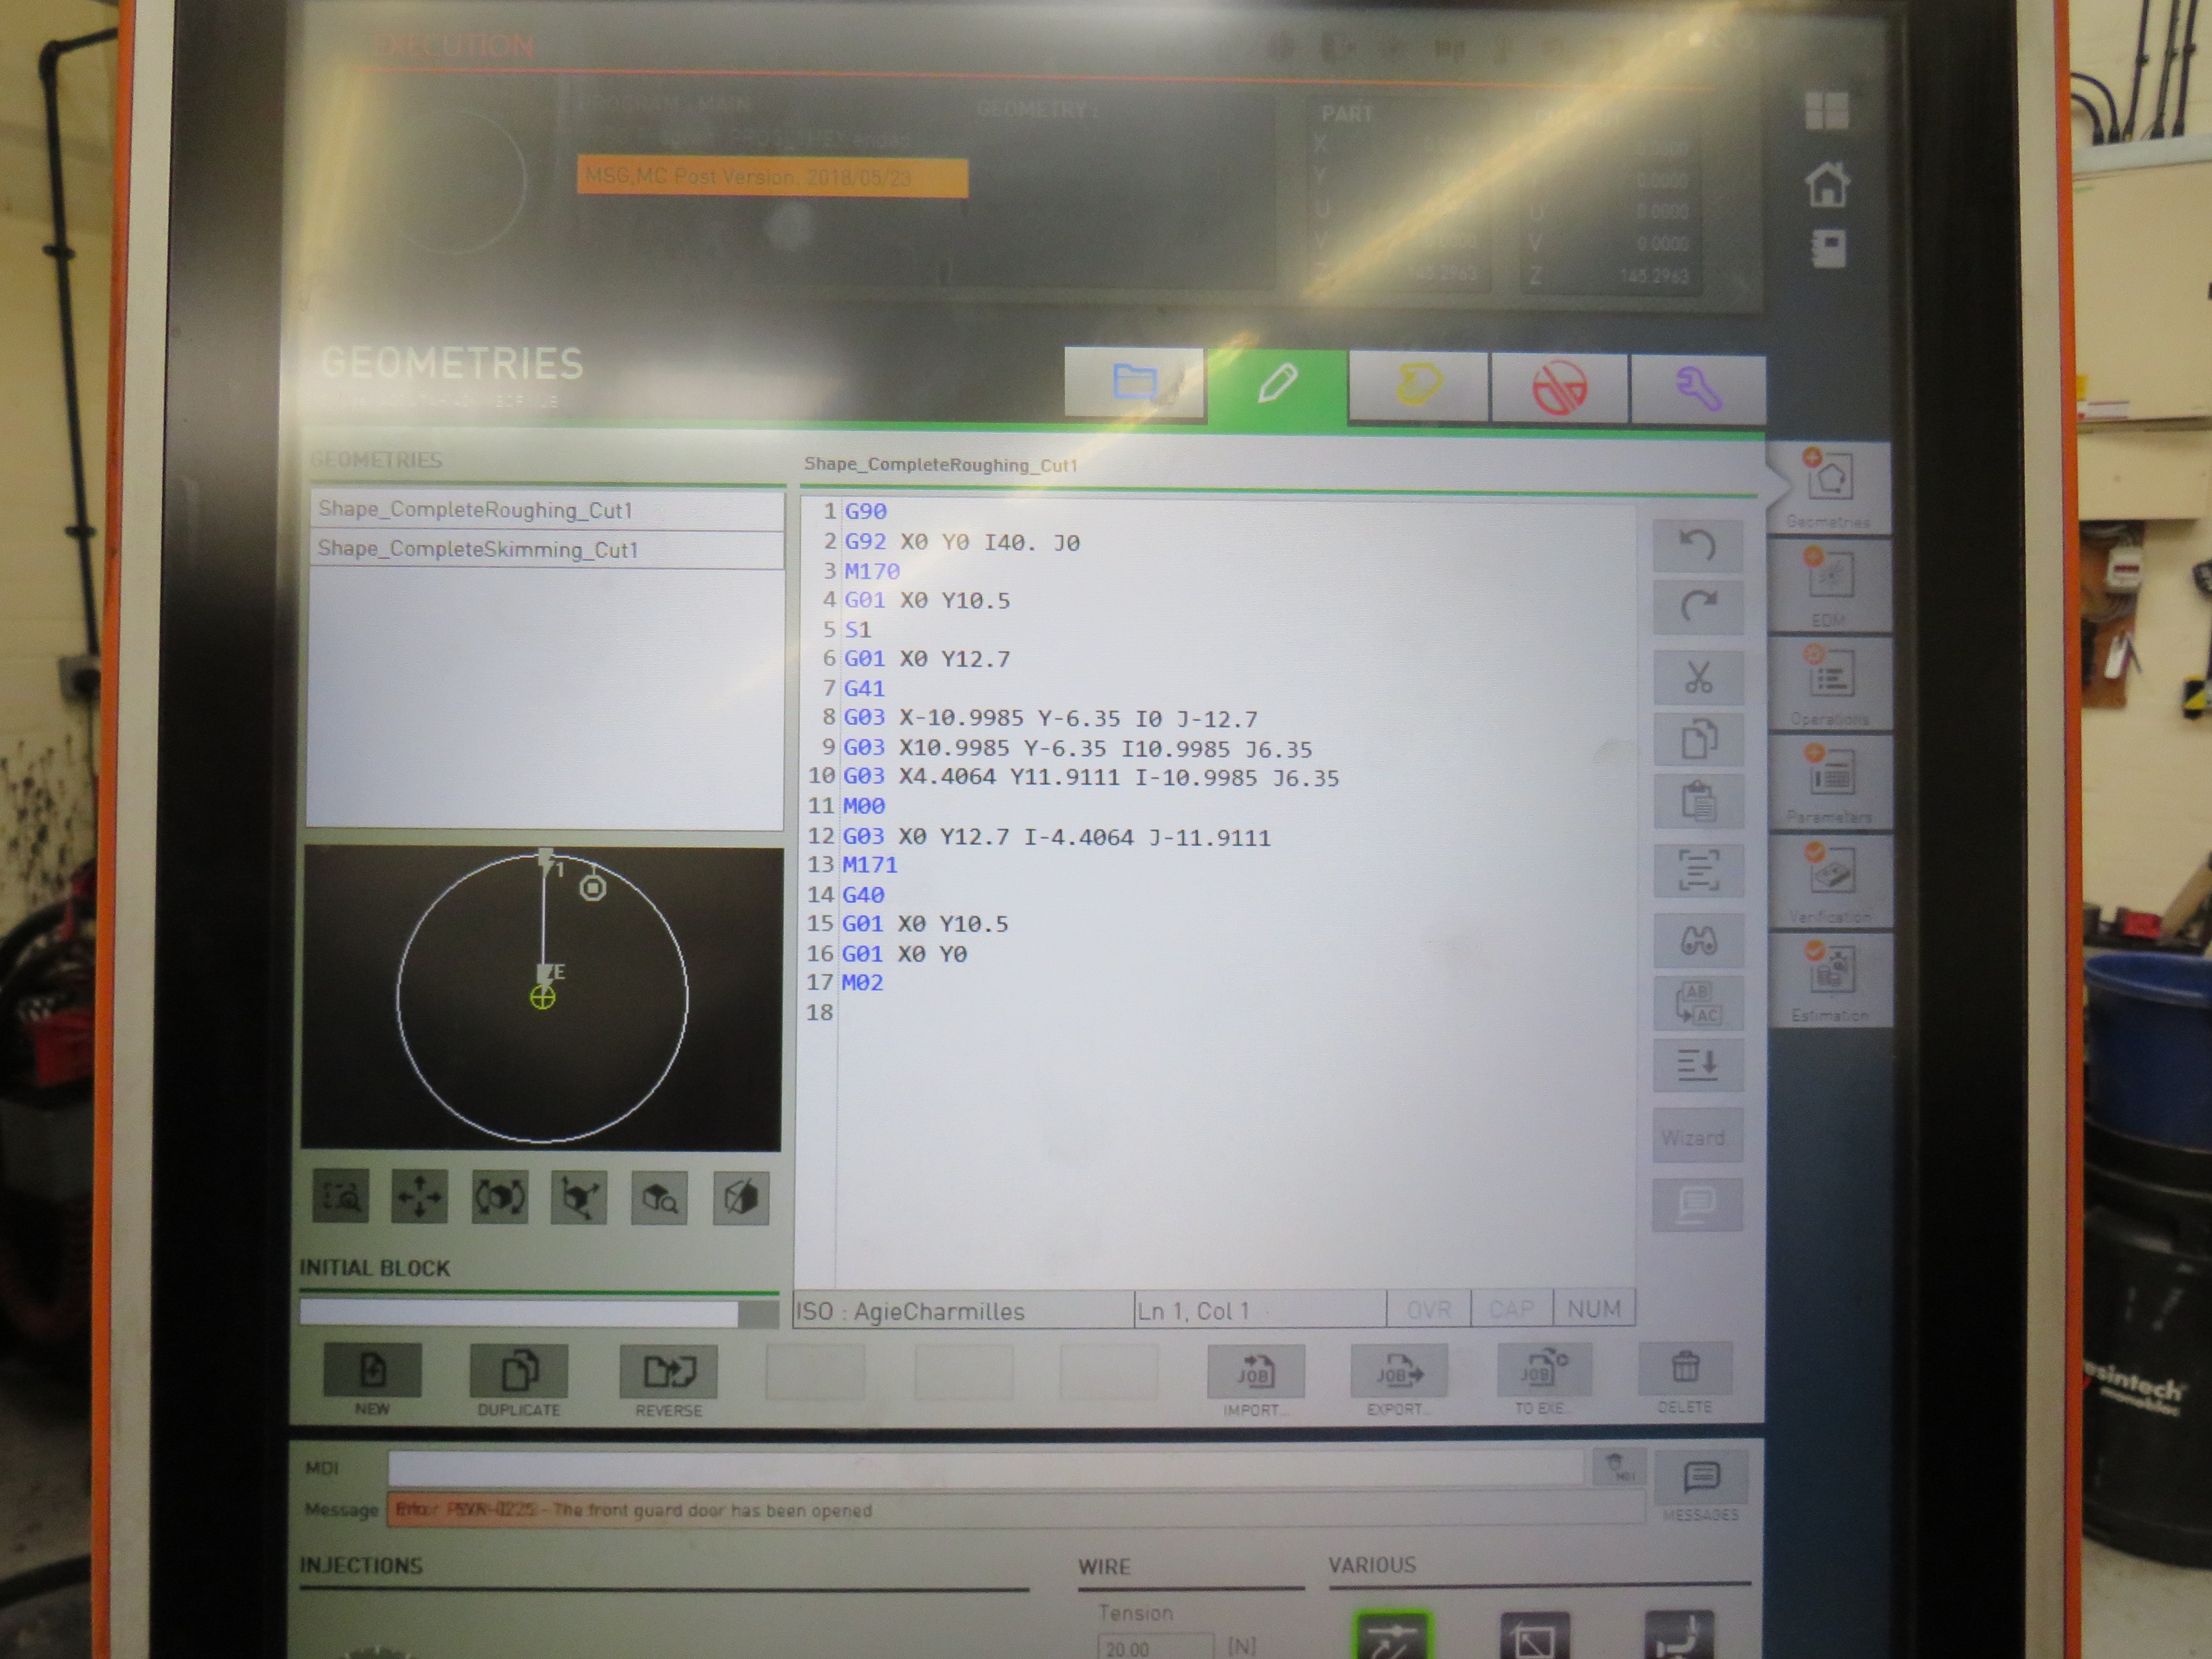Click the zoom window view icon
This screenshot has width=2212, height=1659.
point(340,1196)
